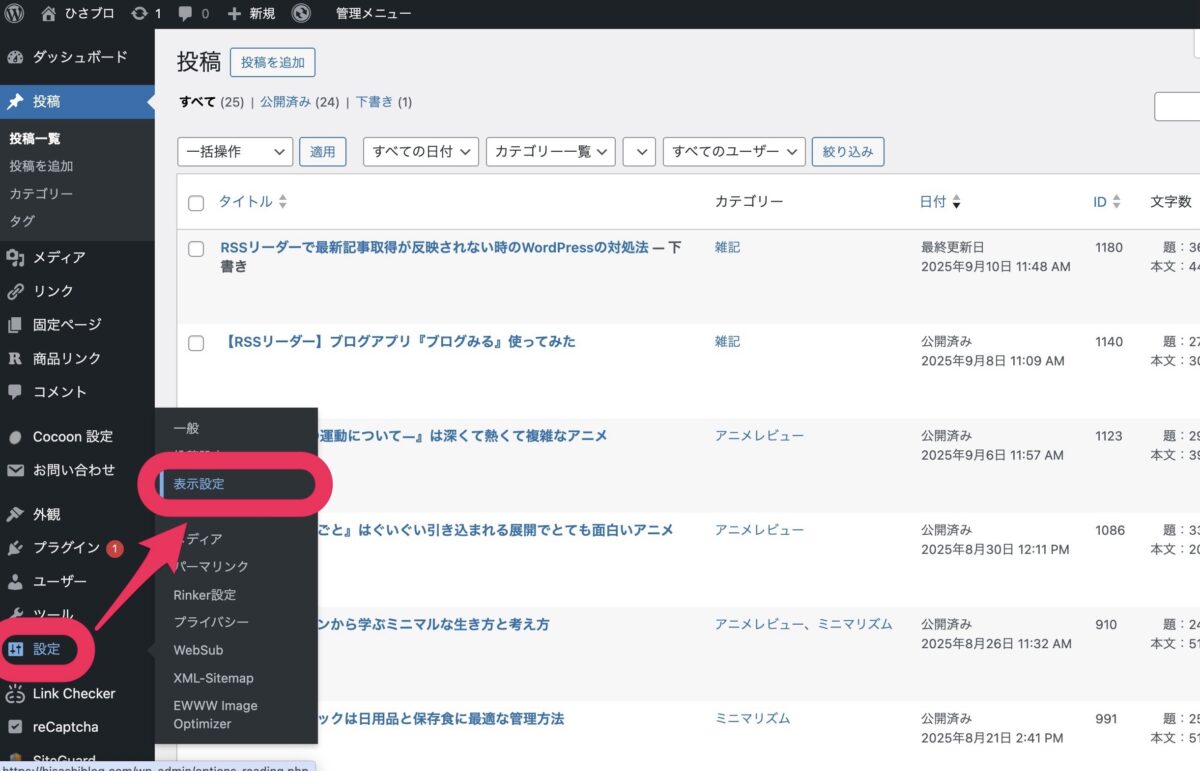Click the WordPress logo icon
1200x771 pixels.
(15, 14)
